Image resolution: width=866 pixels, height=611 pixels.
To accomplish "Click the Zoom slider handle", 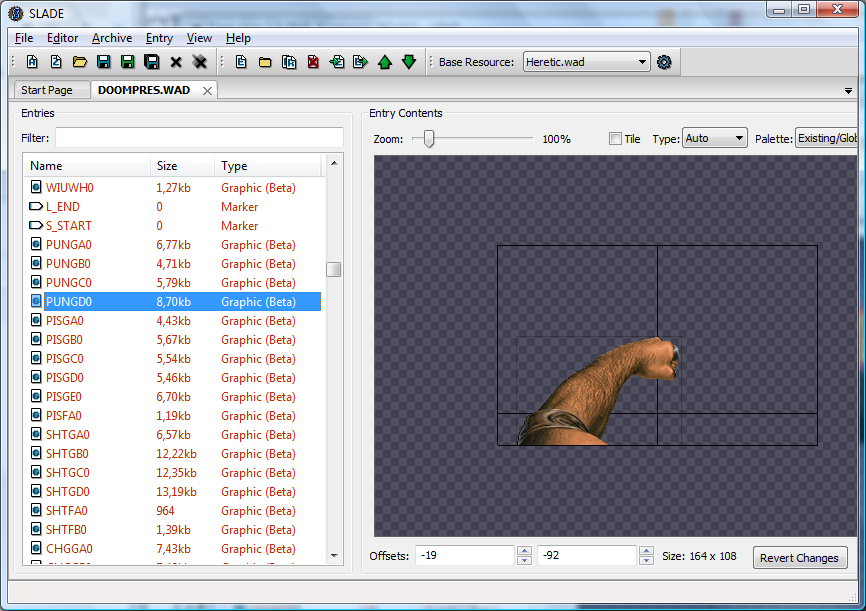I will tap(429, 139).
